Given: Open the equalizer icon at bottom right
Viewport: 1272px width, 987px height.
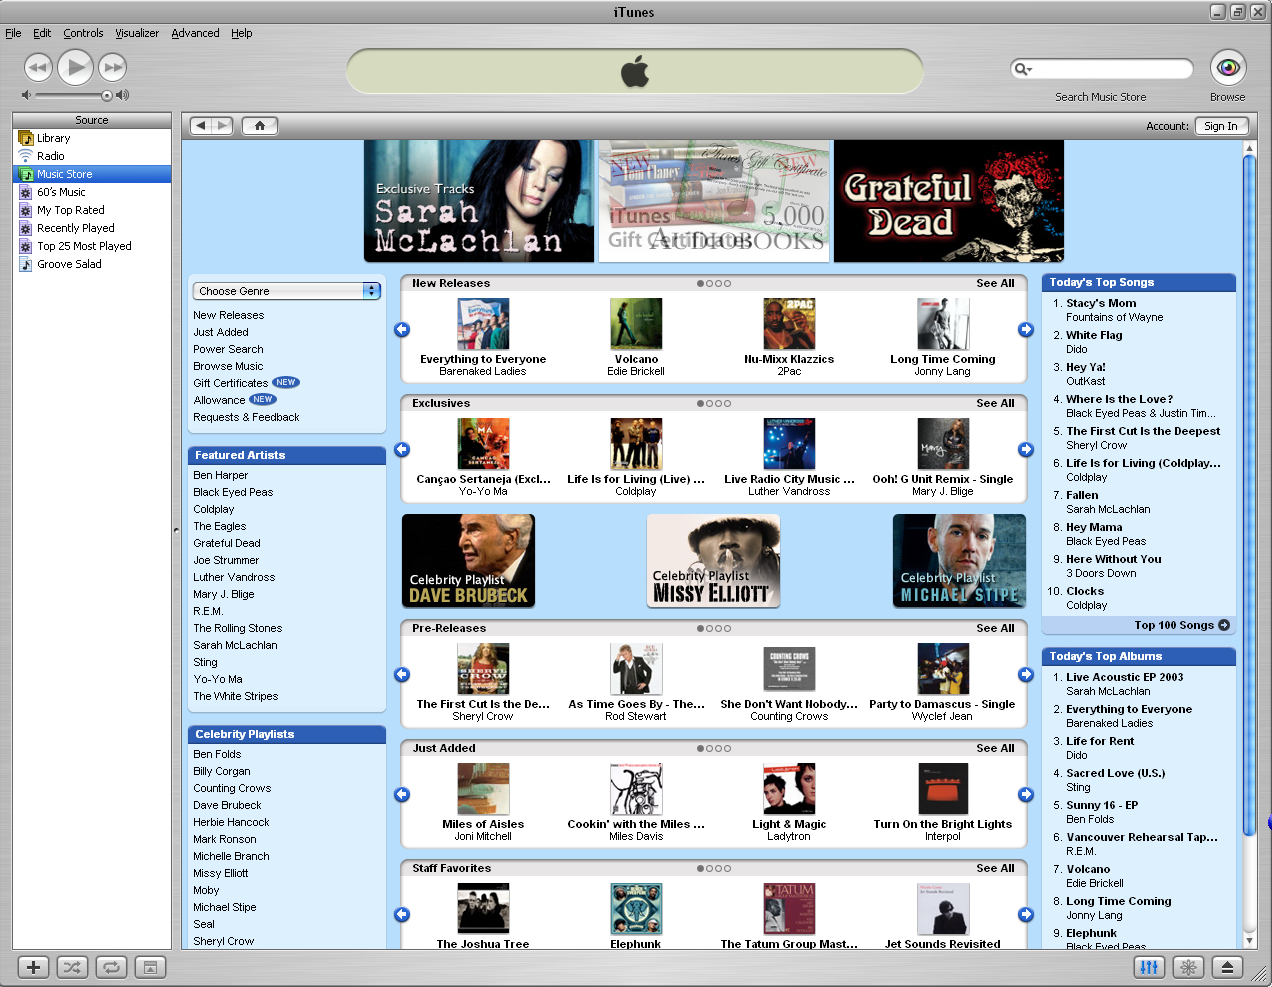Looking at the screenshot, I should 1149,967.
